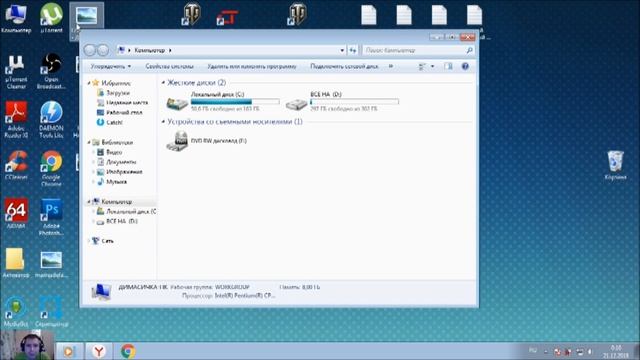The height and width of the screenshot is (360, 640).
Task: Select ВСЕ НА (D:) in the tree
Action: 122,221
